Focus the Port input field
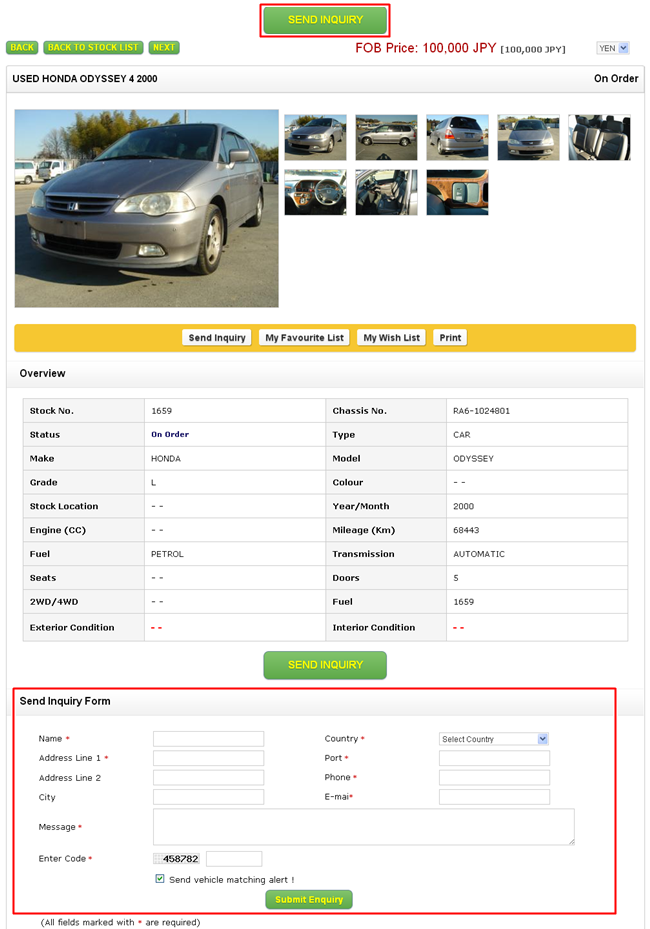 [494, 758]
